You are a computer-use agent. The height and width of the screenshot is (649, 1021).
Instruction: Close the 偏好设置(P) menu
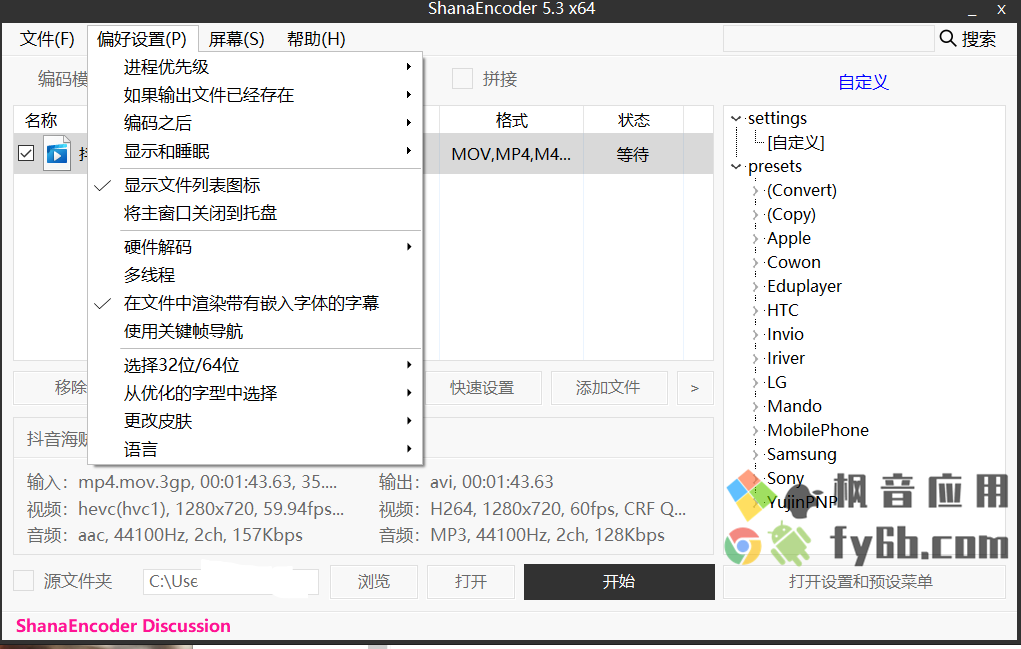tap(142, 39)
